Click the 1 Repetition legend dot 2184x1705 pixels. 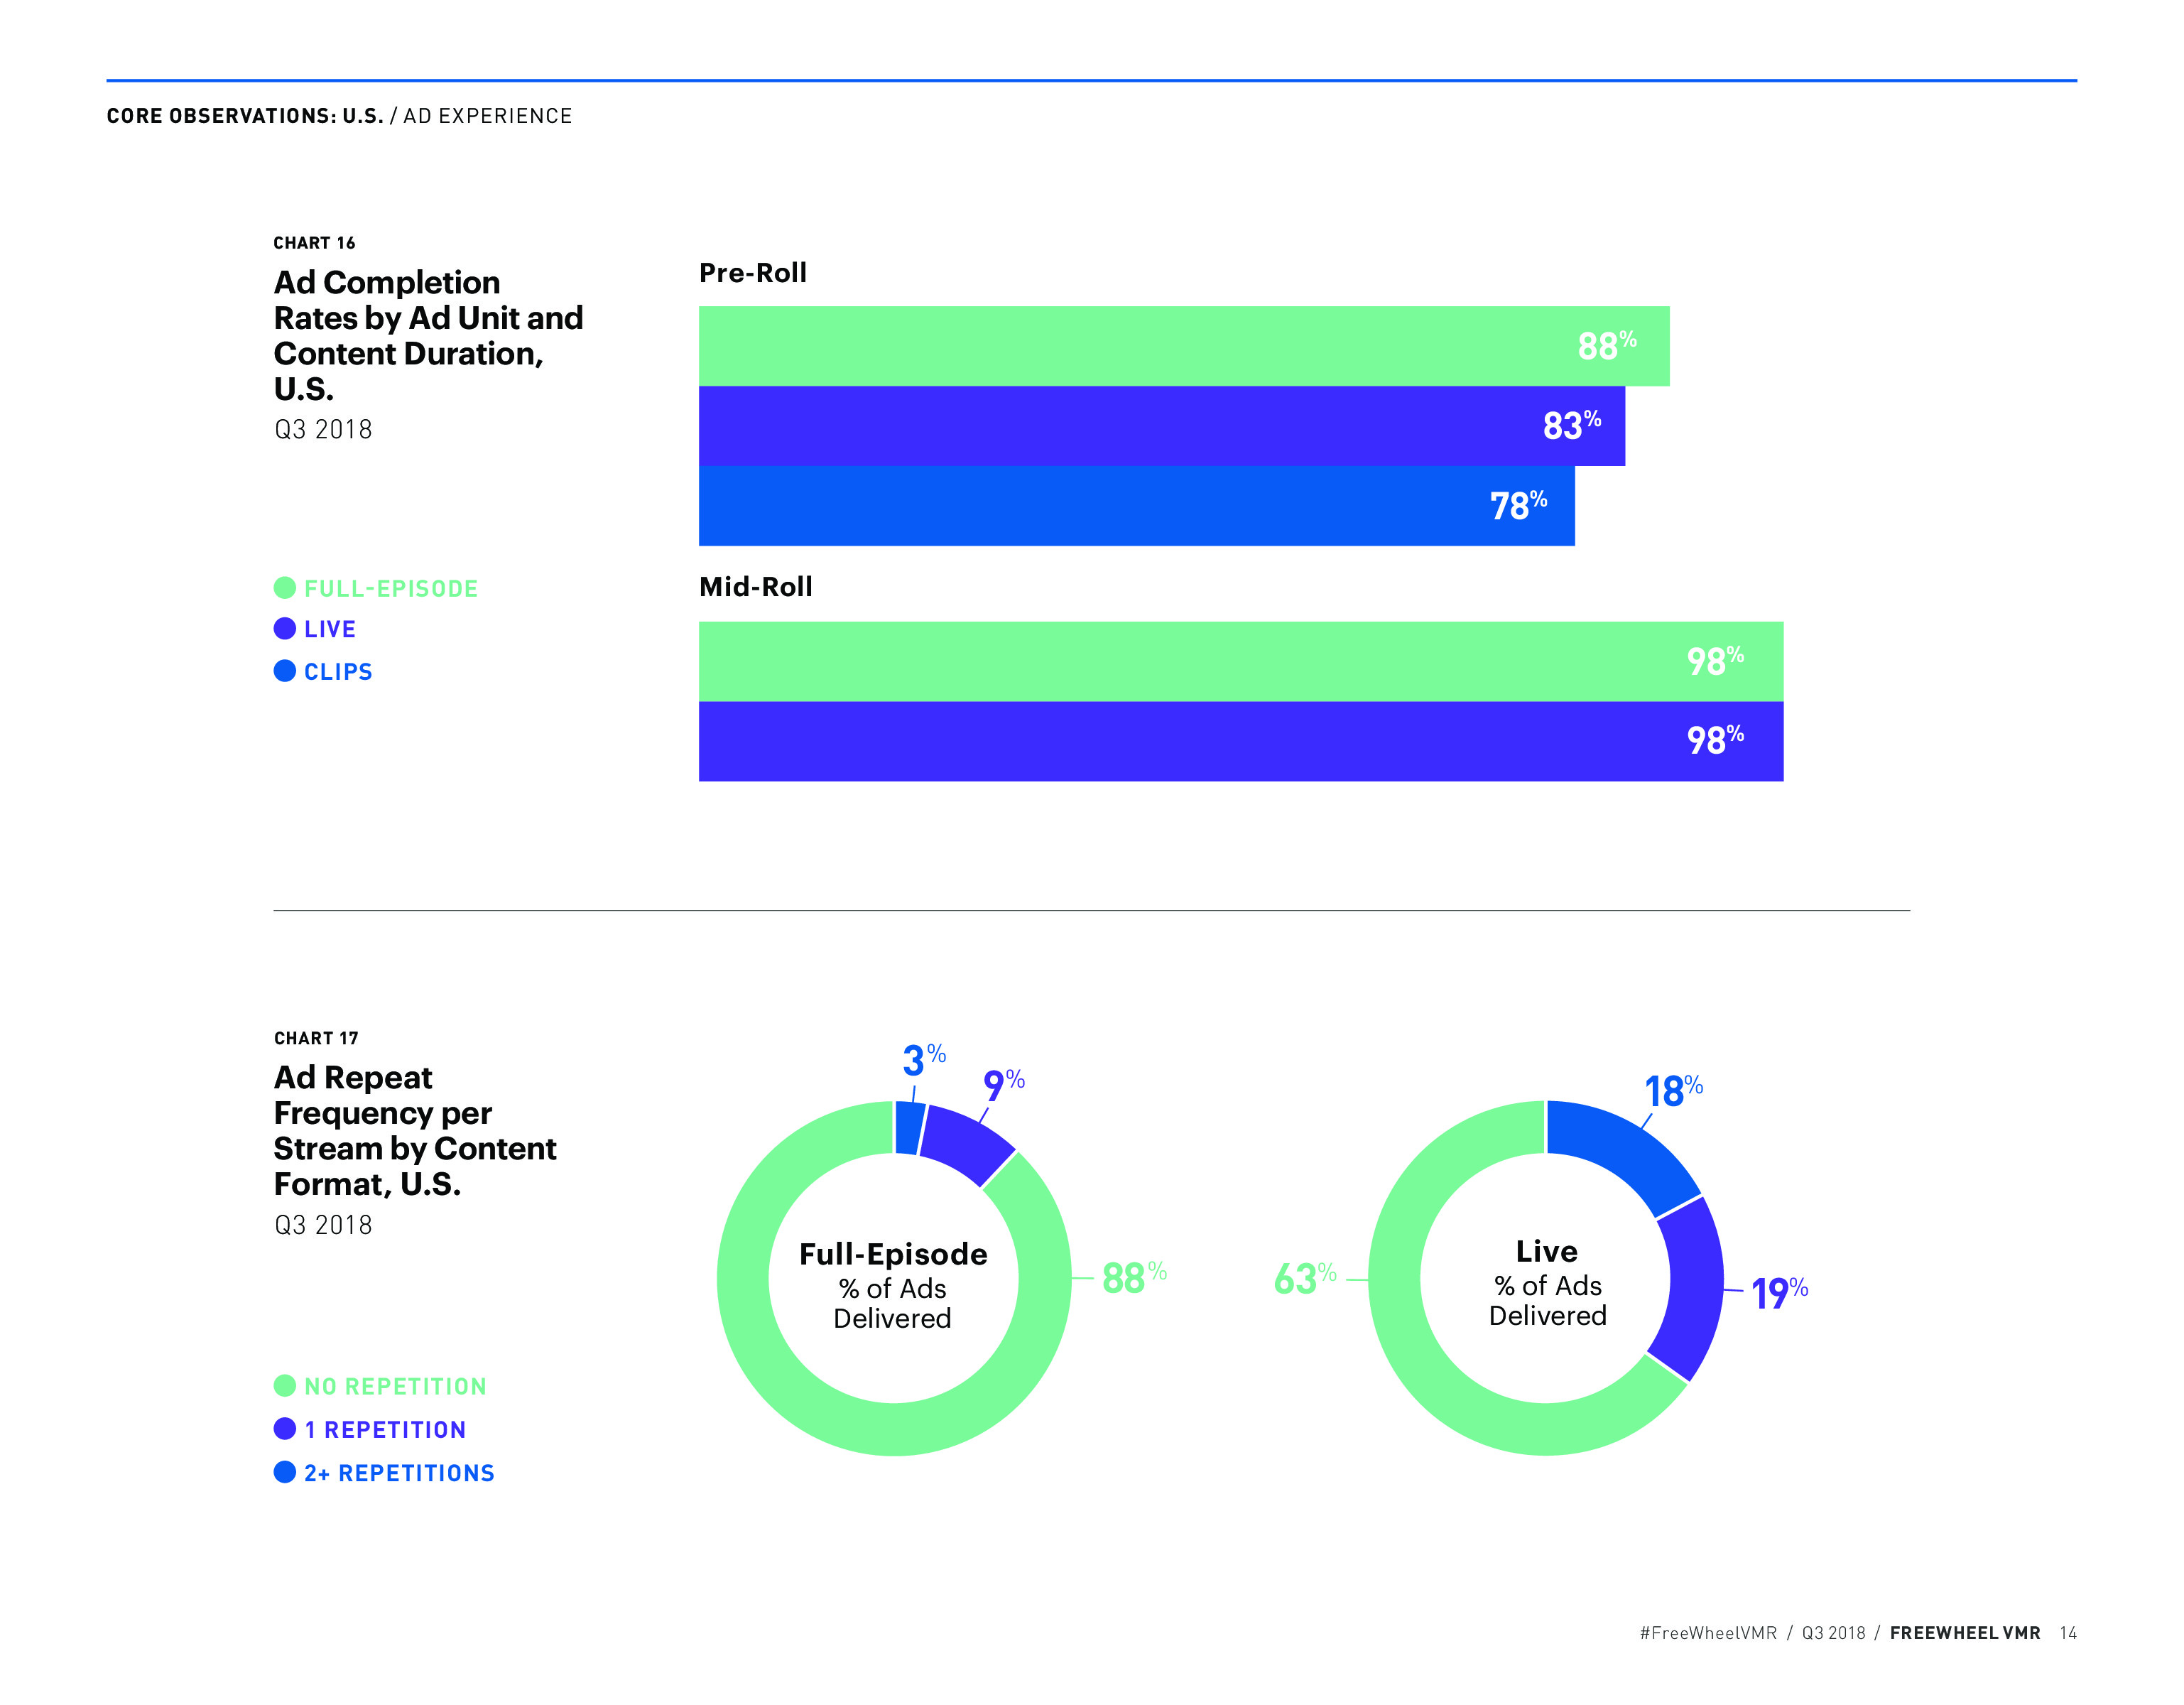pyautogui.click(x=285, y=1429)
